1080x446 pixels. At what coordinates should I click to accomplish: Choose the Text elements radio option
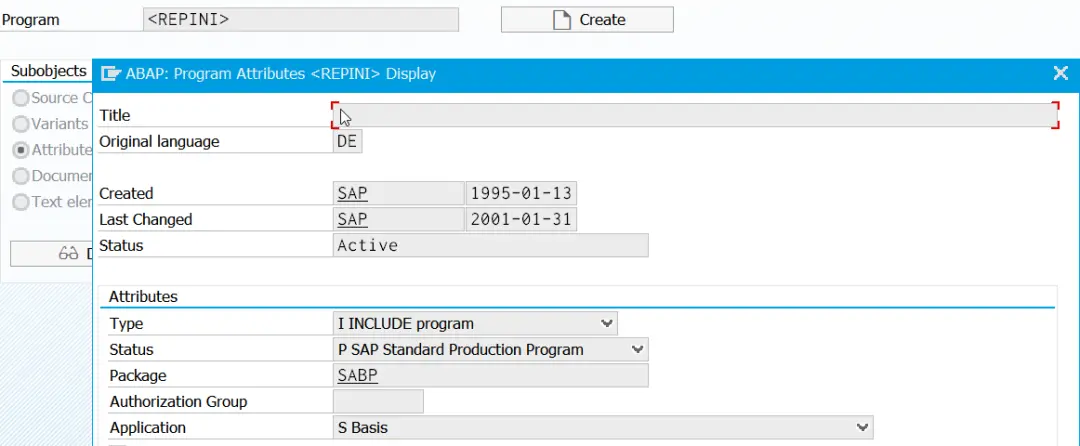pyautogui.click(x=20, y=202)
